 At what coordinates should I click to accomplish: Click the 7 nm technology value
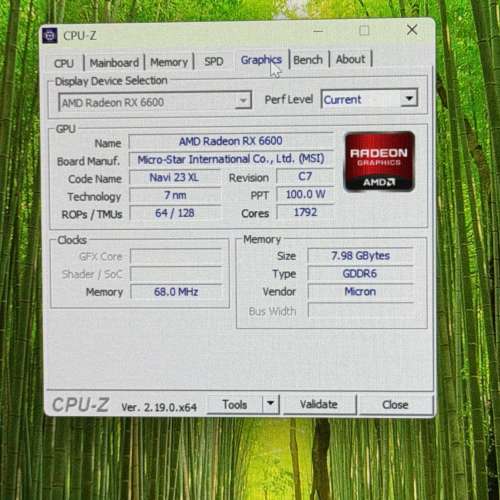coord(175,195)
